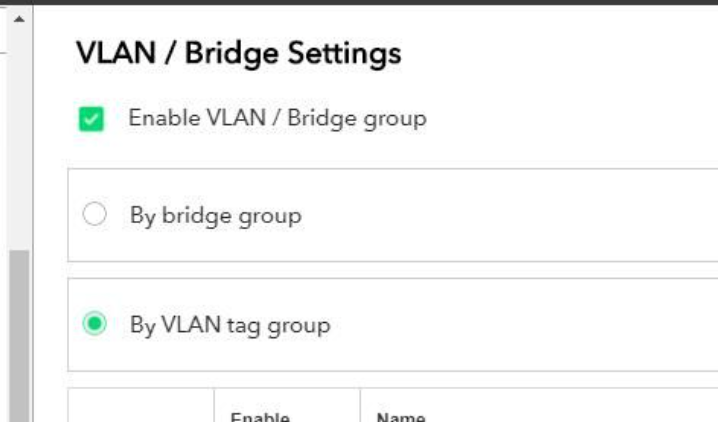Image resolution: width=718 pixels, height=422 pixels.
Task: Click the green checkmark icon
Action: click(x=91, y=120)
